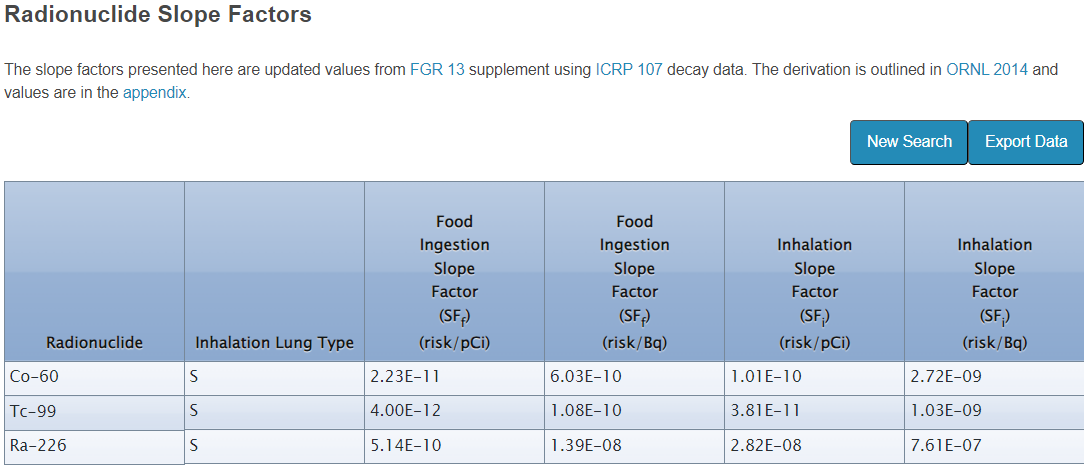Click the New Search button
The width and height of the screenshot is (1091, 473).
click(x=908, y=142)
